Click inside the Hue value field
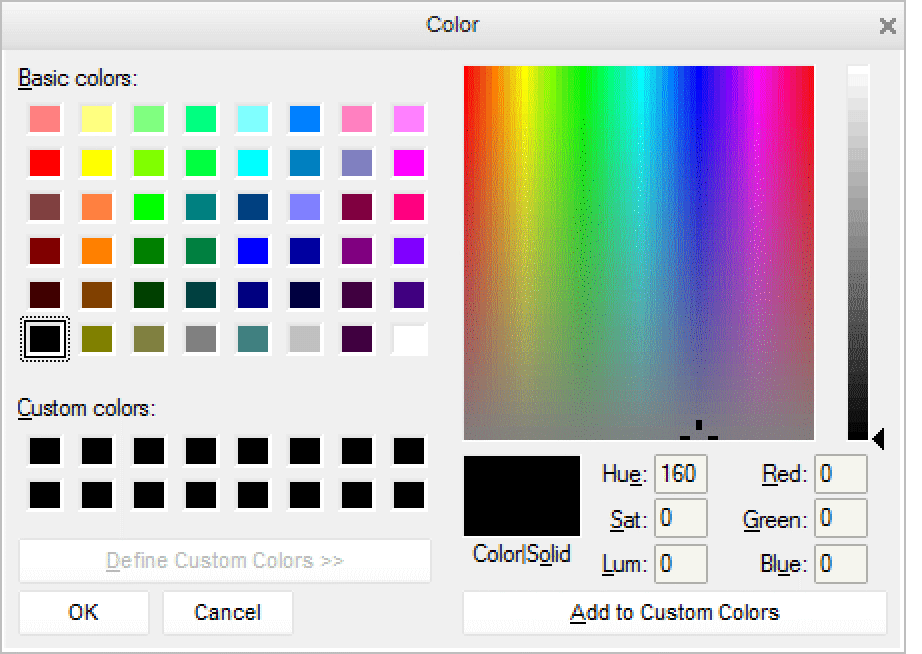 [680, 474]
